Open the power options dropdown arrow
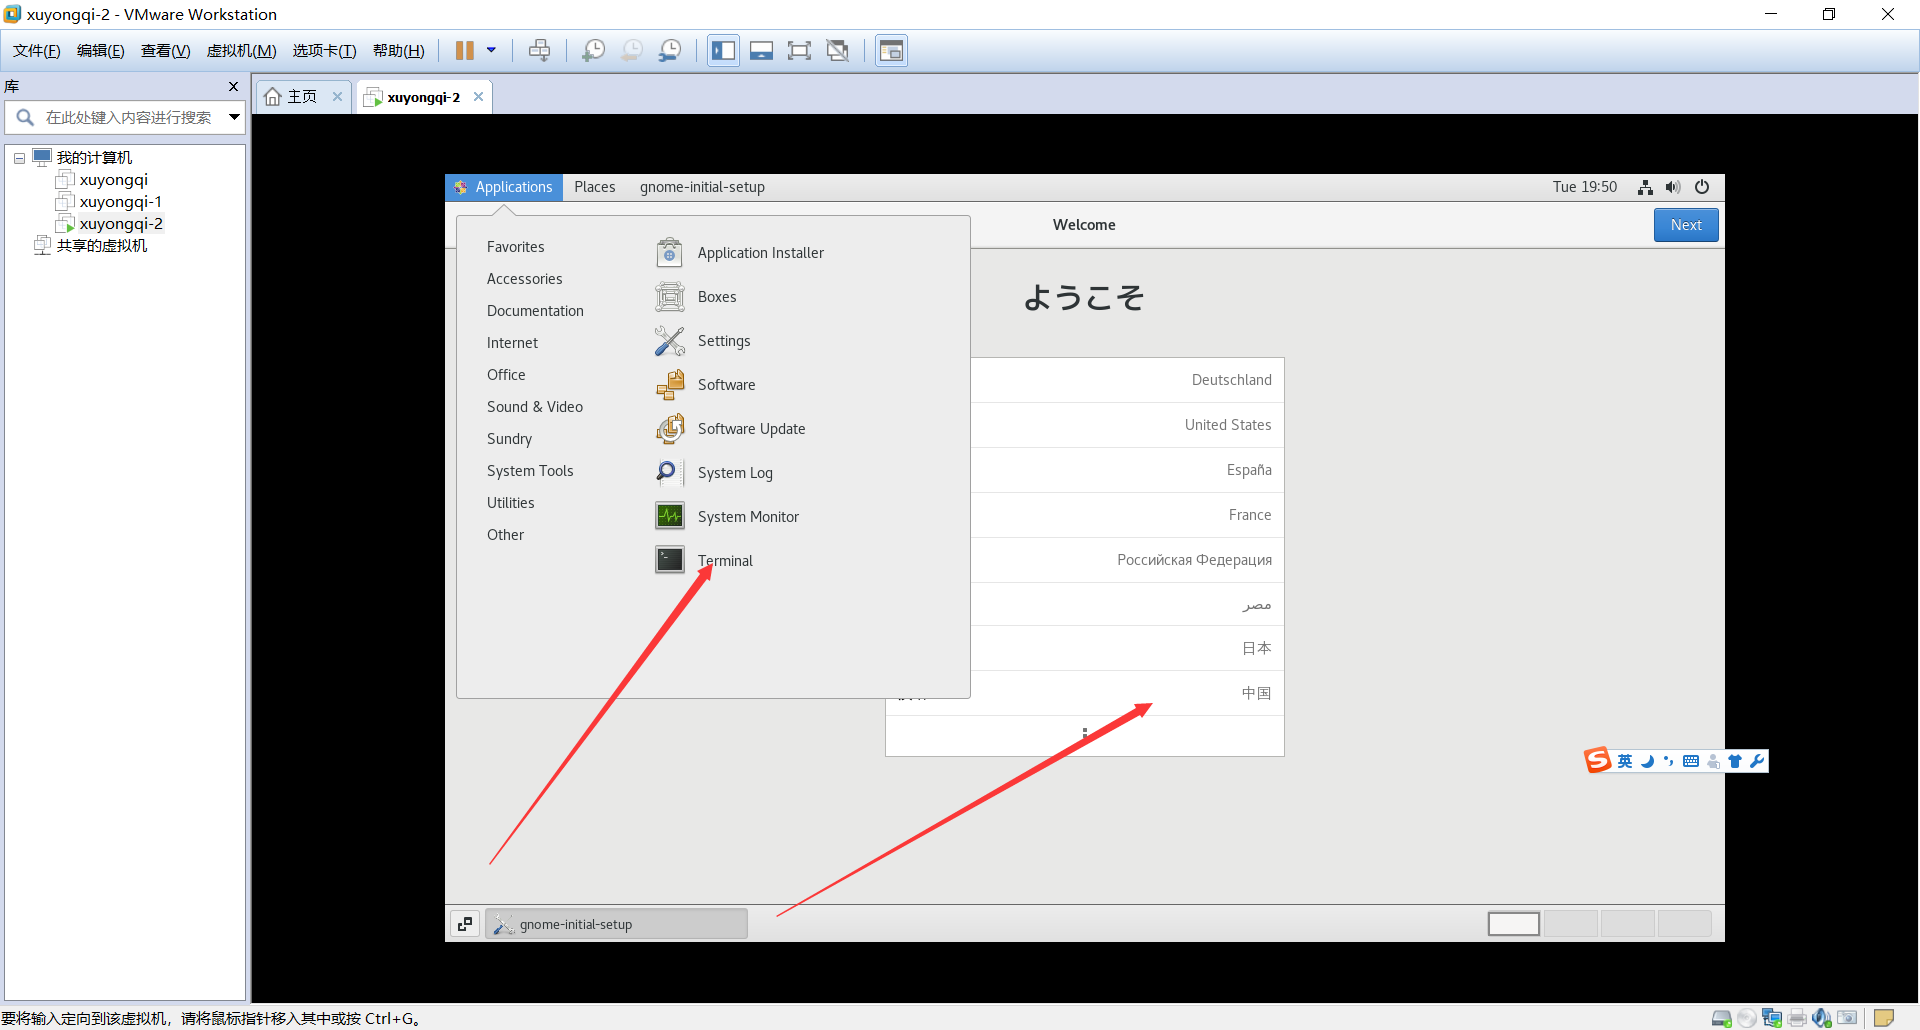The width and height of the screenshot is (1920, 1030). [x=491, y=50]
